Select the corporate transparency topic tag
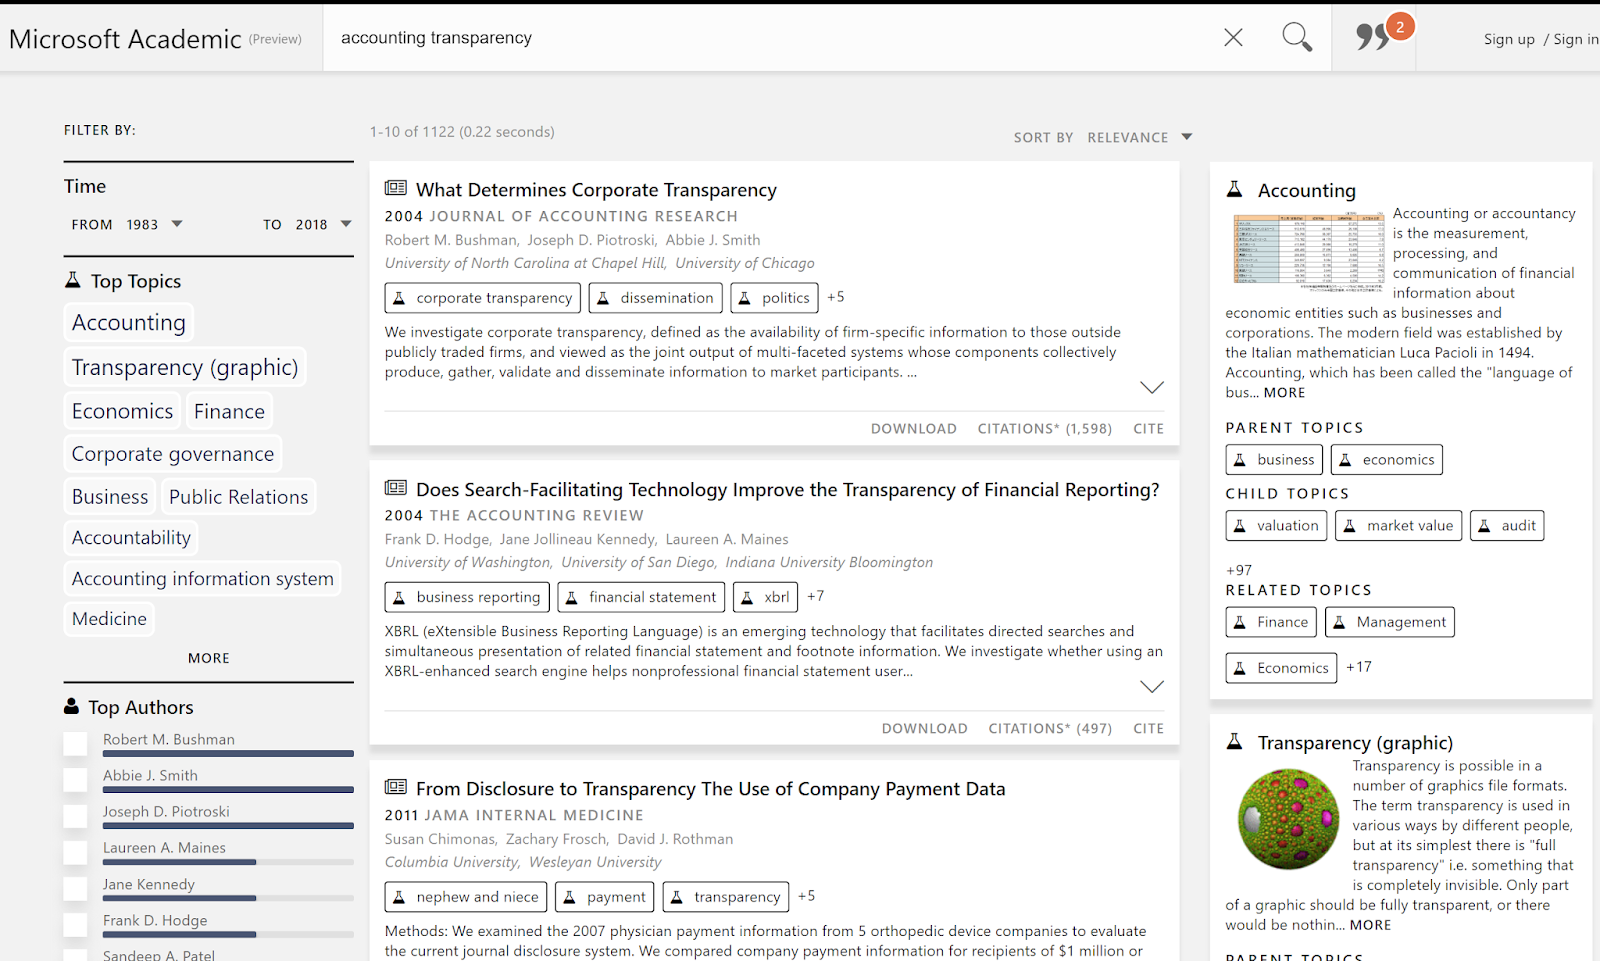 482,298
